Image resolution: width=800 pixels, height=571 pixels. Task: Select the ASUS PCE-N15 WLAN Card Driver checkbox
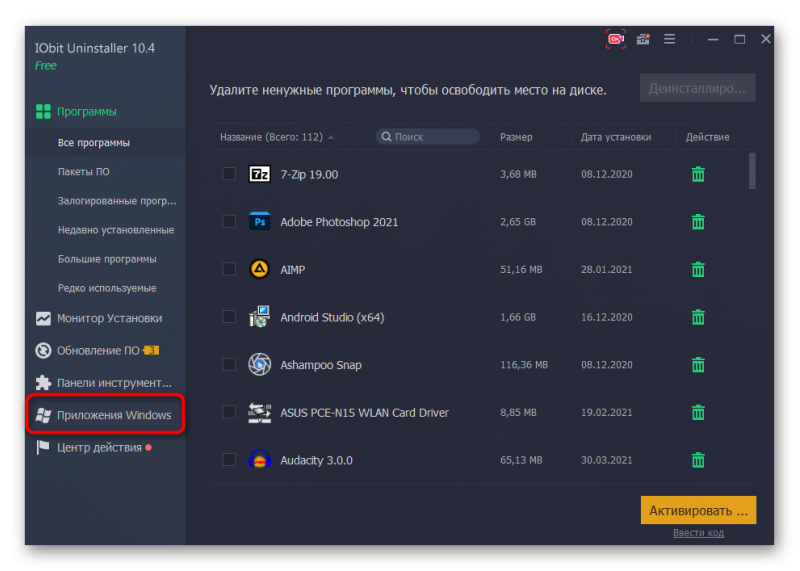click(x=229, y=412)
